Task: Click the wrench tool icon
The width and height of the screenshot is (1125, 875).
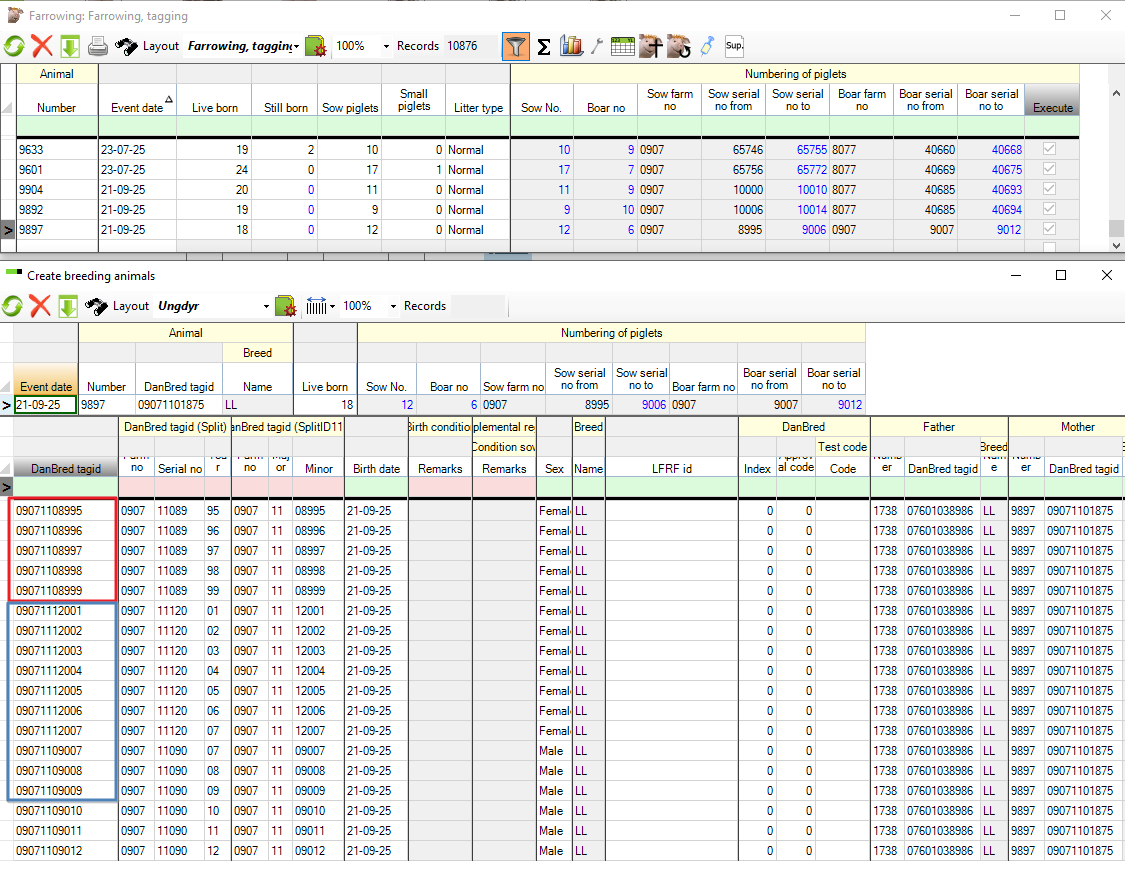Action: (x=597, y=46)
